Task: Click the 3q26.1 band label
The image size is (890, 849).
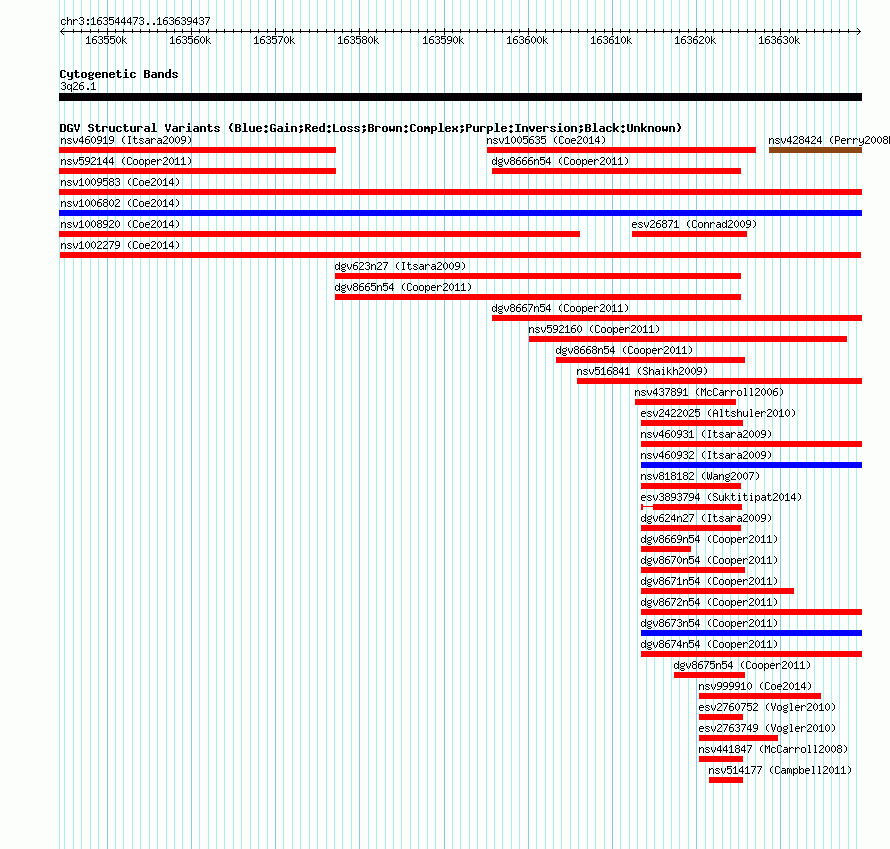Action: point(78,86)
